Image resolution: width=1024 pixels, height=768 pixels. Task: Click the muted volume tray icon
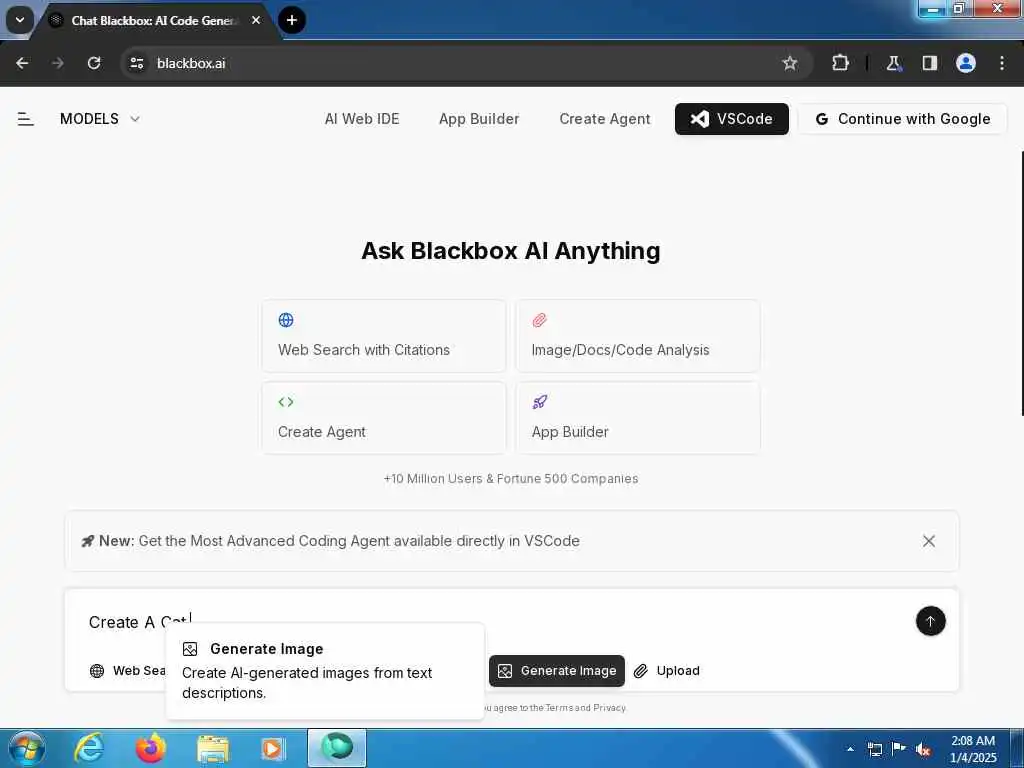click(923, 750)
